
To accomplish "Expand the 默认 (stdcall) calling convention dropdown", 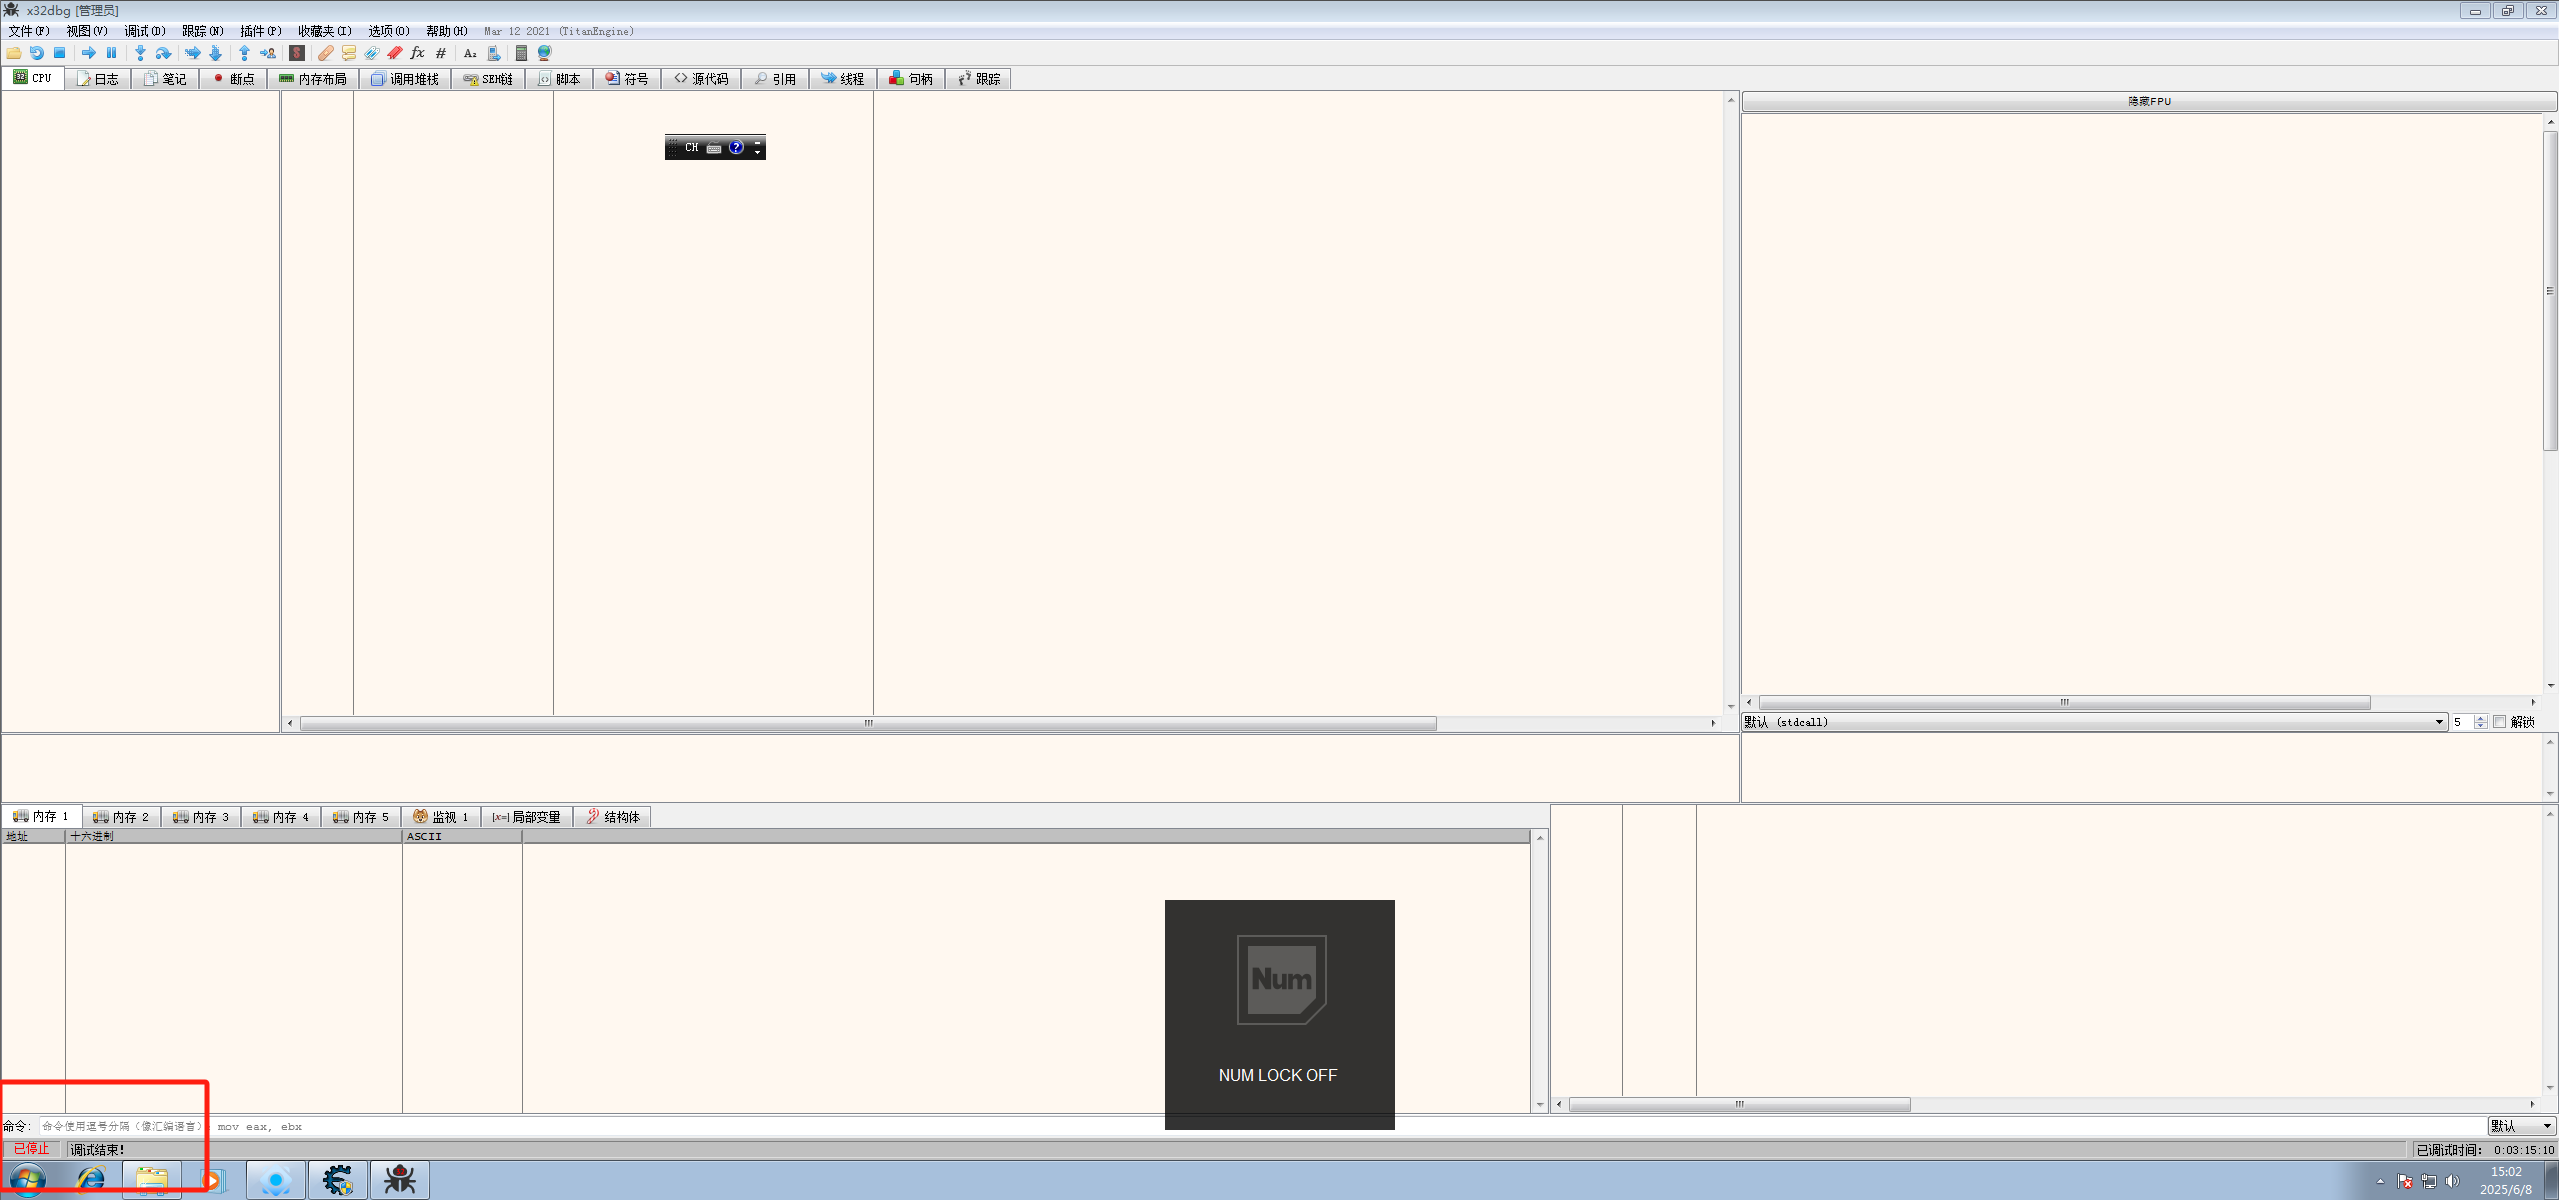I will (x=2439, y=722).
